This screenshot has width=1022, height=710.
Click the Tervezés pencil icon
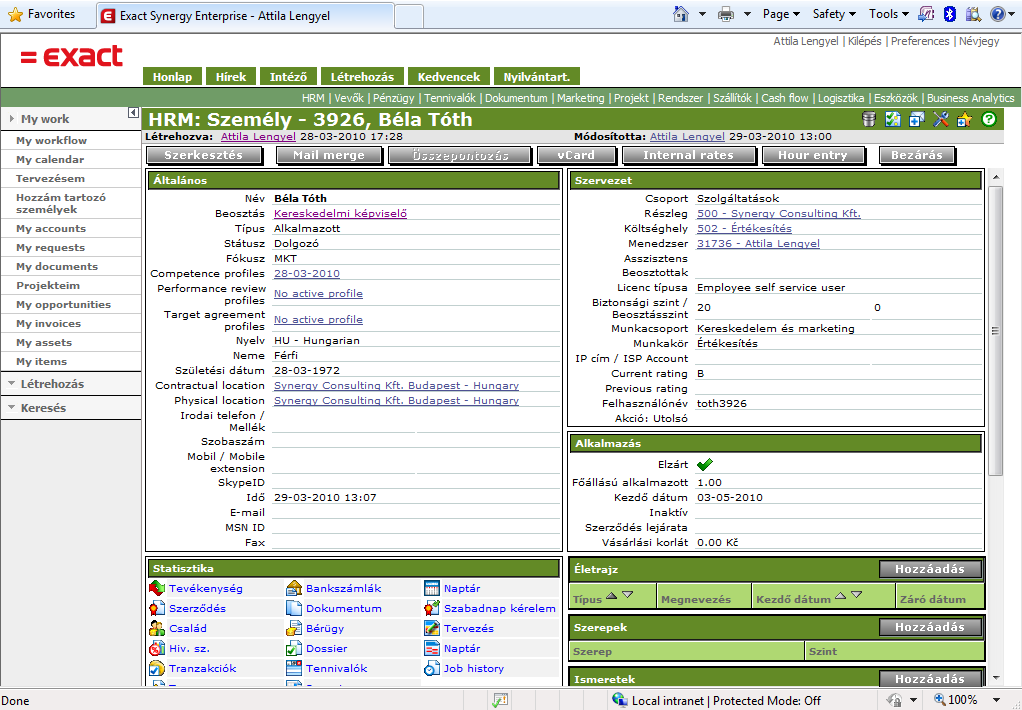(431, 629)
